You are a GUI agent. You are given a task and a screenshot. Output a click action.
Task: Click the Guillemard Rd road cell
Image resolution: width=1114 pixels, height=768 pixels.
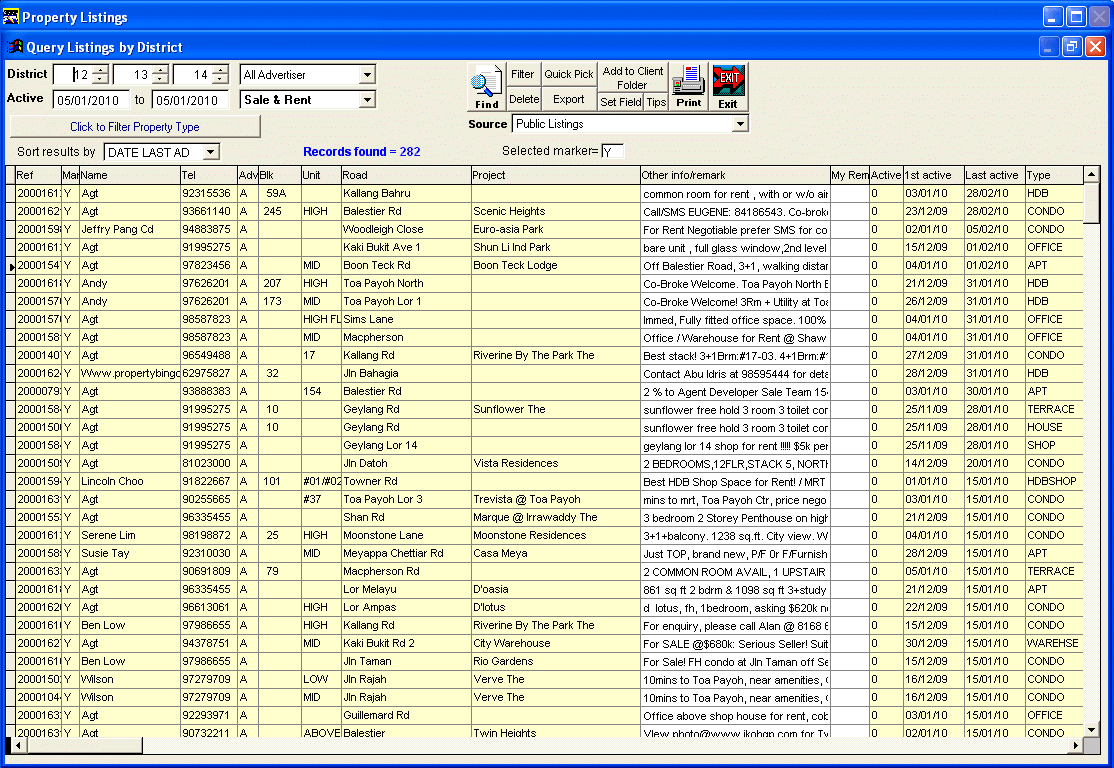click(406, 715)
